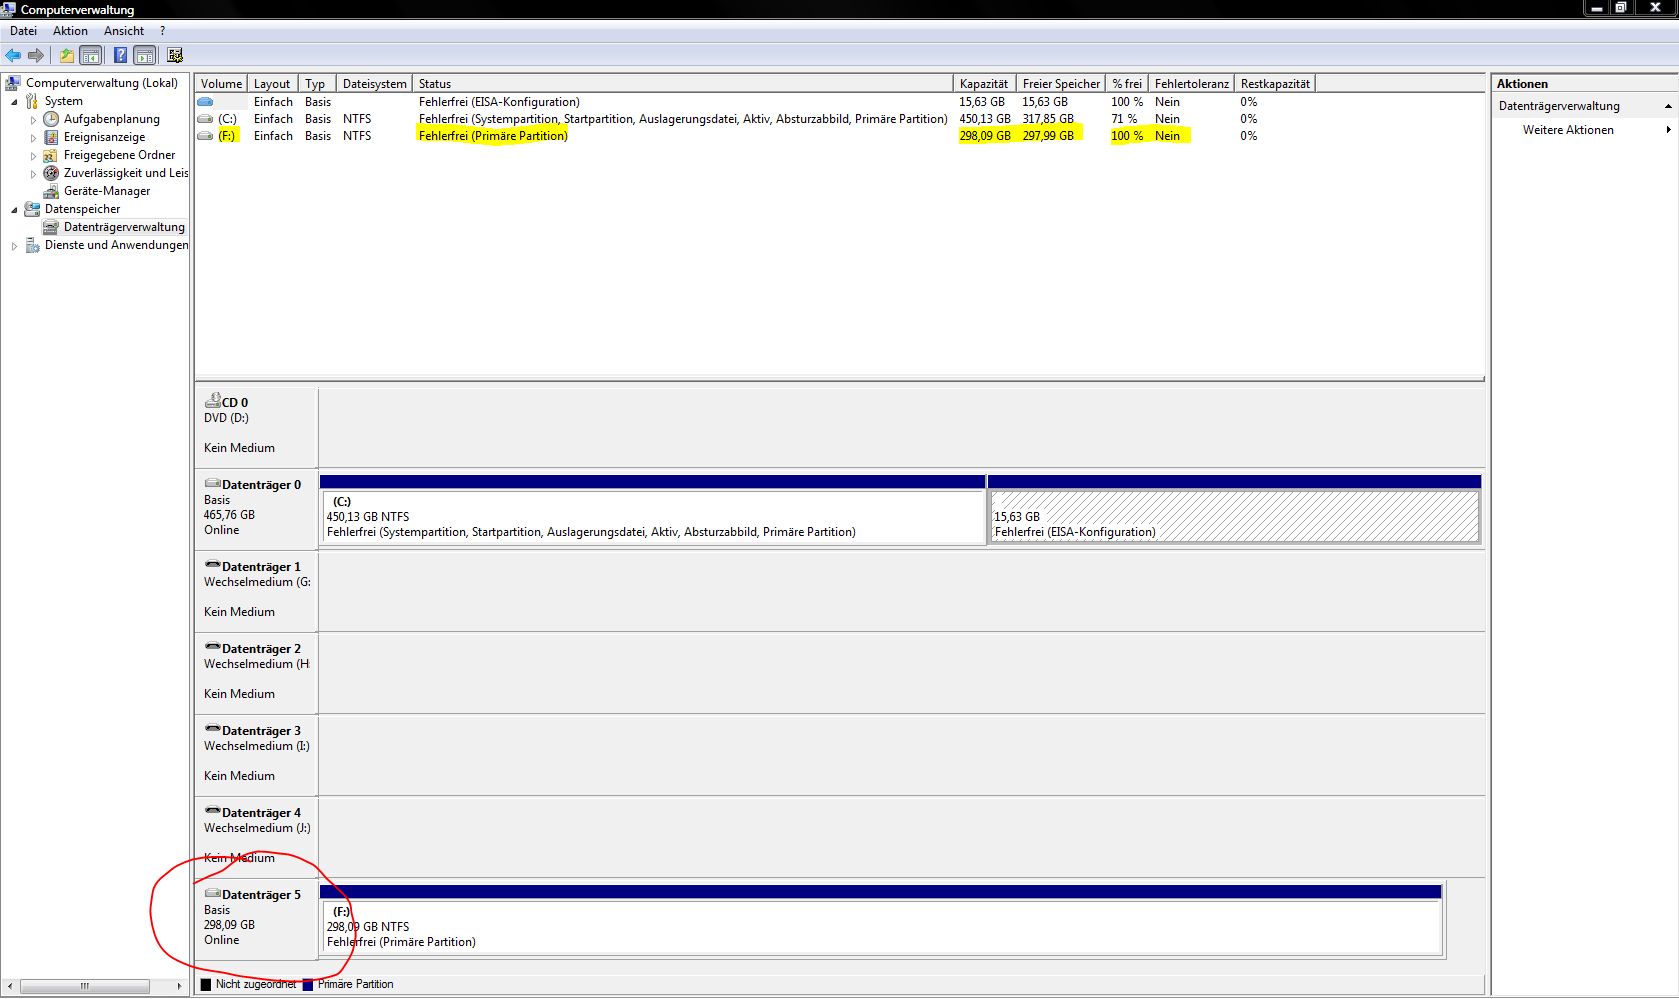Open the Ansicht menu
The height and width of the screenshot is (999, 1679).
point(124,31)
